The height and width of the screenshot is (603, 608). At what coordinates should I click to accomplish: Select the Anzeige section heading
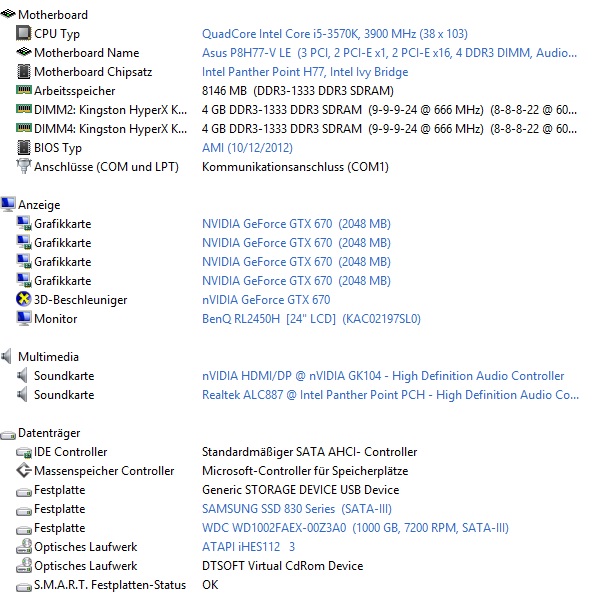click(x=39, y=205)
